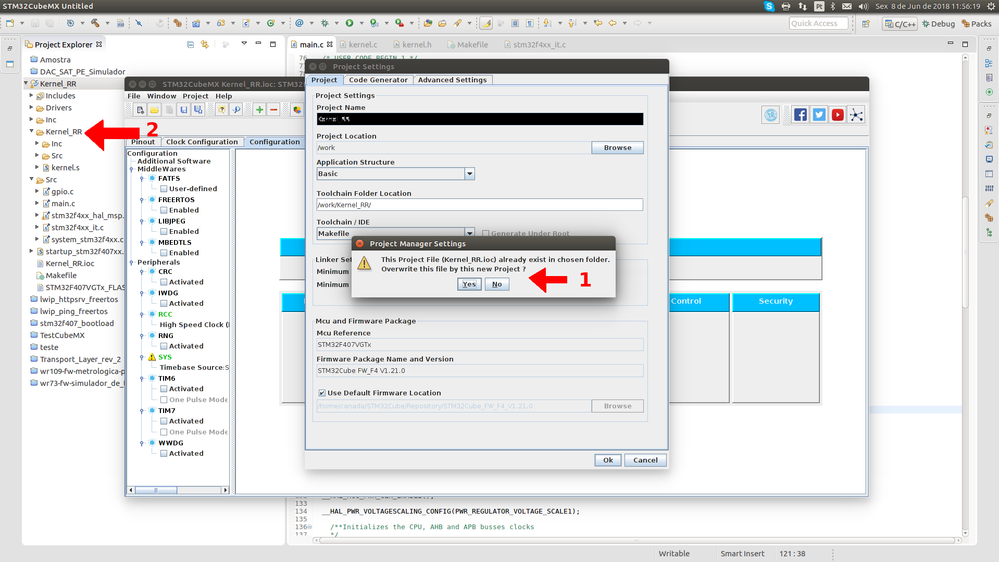Expand the Includes node in Project Explorer
This screenshot has height=562, width=999.
pyautogui.click(x=31, y=96)
